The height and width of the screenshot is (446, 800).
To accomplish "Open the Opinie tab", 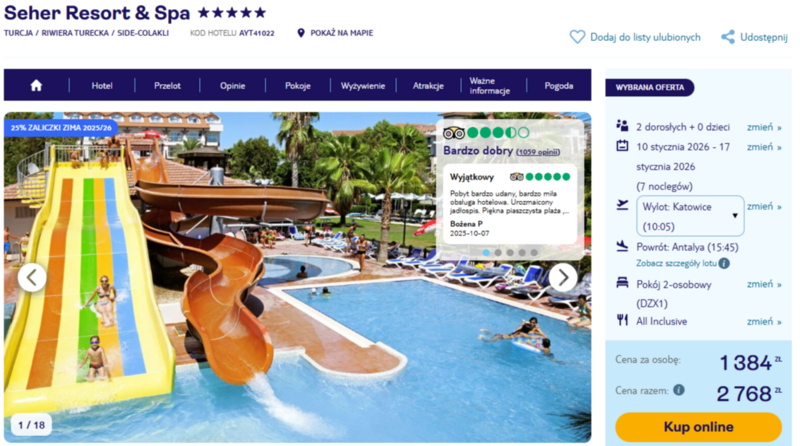I will pyautogui.click(x=232, y=86).
